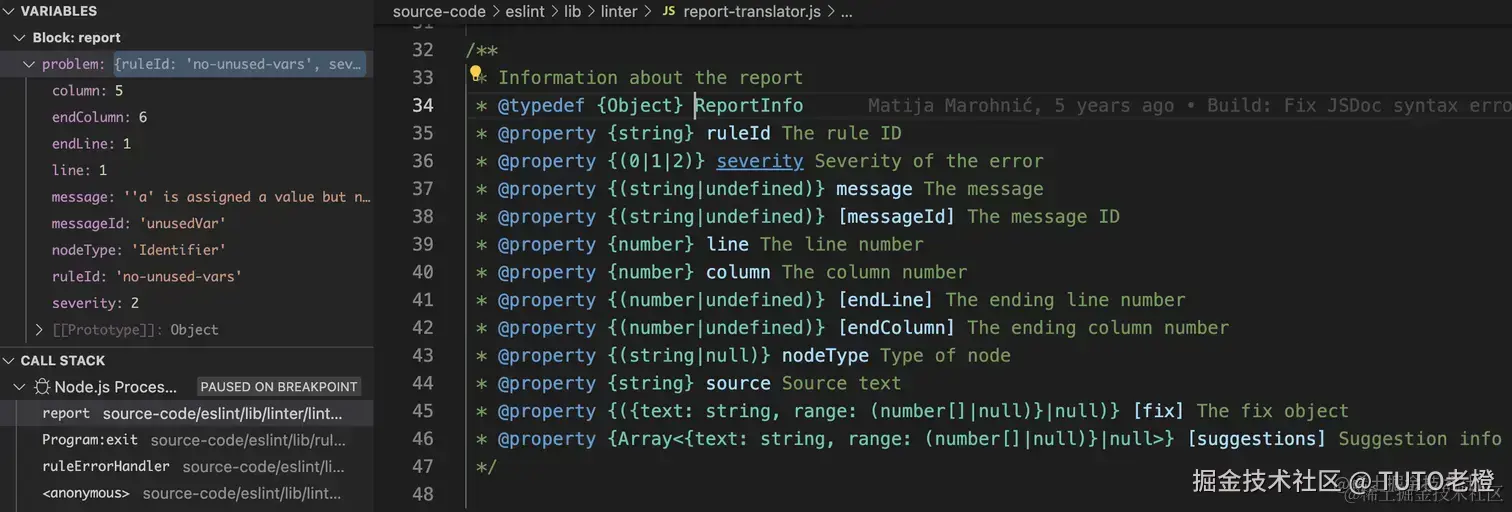
Task: Collapse the CALL STACK section chevron
Action: (x=9, y=360)
